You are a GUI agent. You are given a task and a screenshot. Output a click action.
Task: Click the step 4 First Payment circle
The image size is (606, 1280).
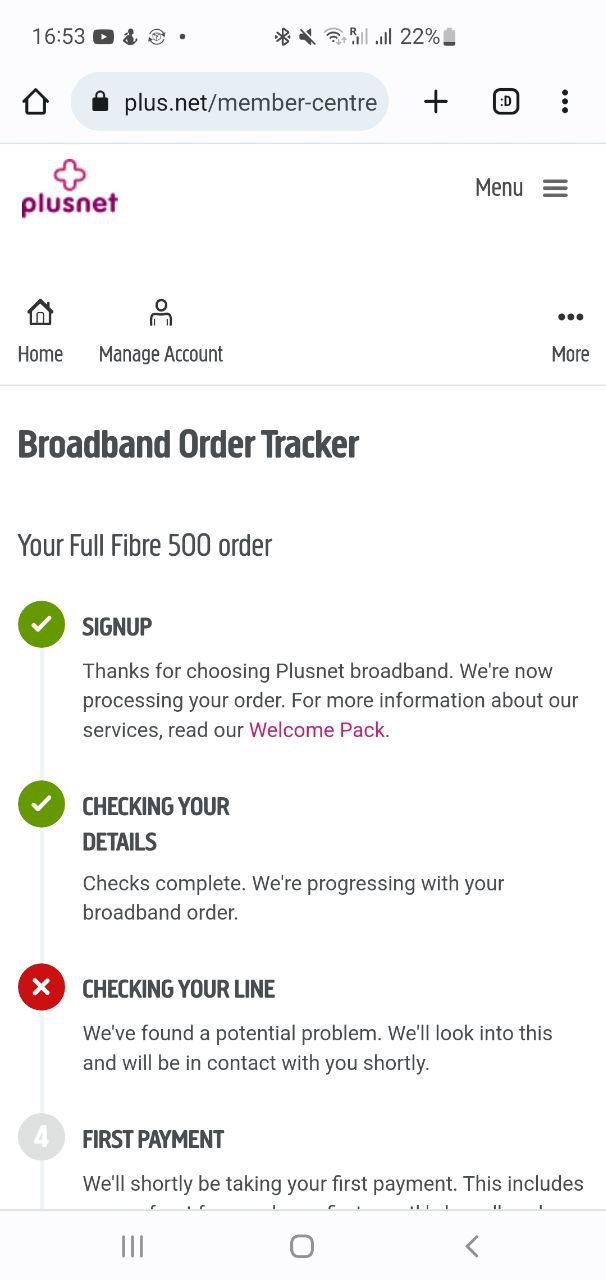coord(41,1137)
